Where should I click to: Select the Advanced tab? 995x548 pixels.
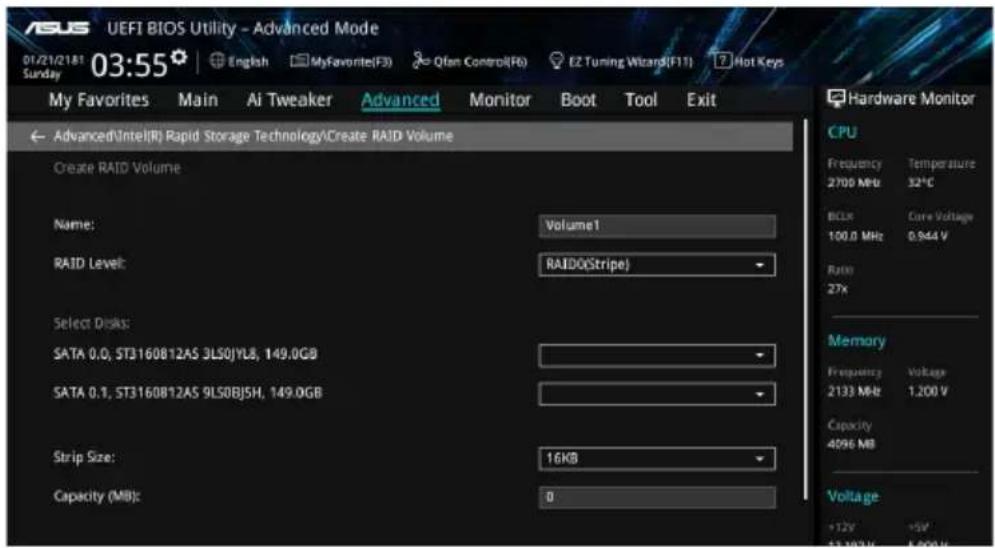pyautogui.click(x=400, y=100)
